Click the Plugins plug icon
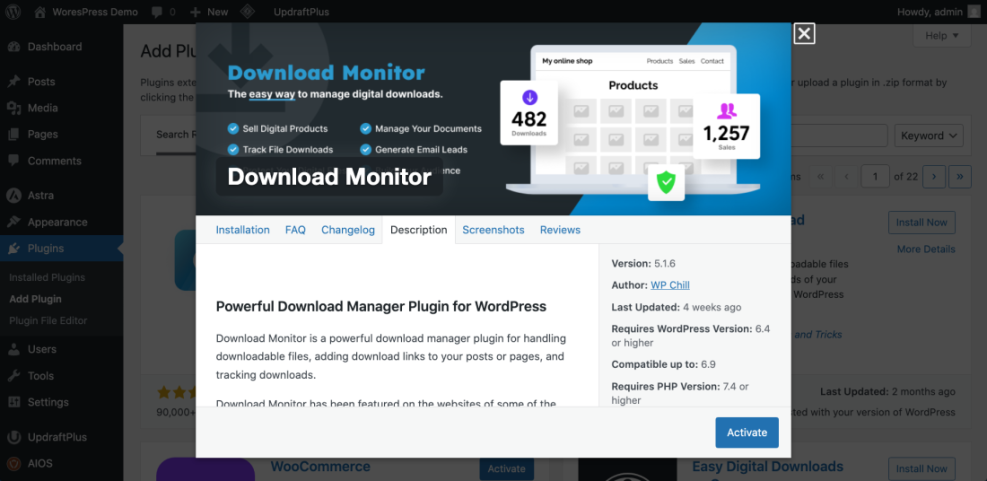Screen dimensions: 987x481 (x=14, y=249)
